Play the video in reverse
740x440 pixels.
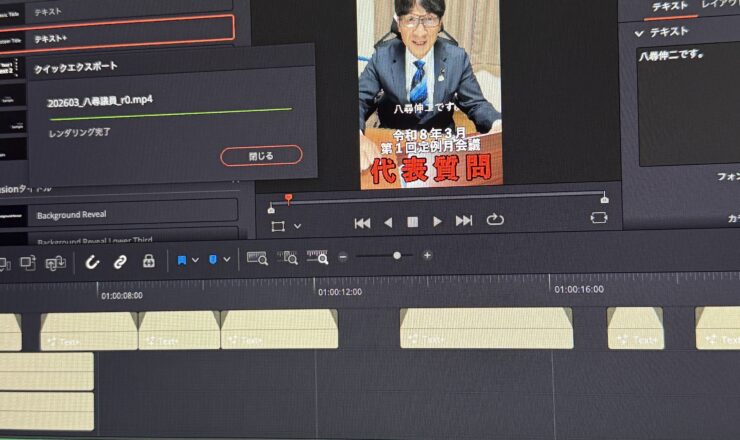[x=388, y=221]
